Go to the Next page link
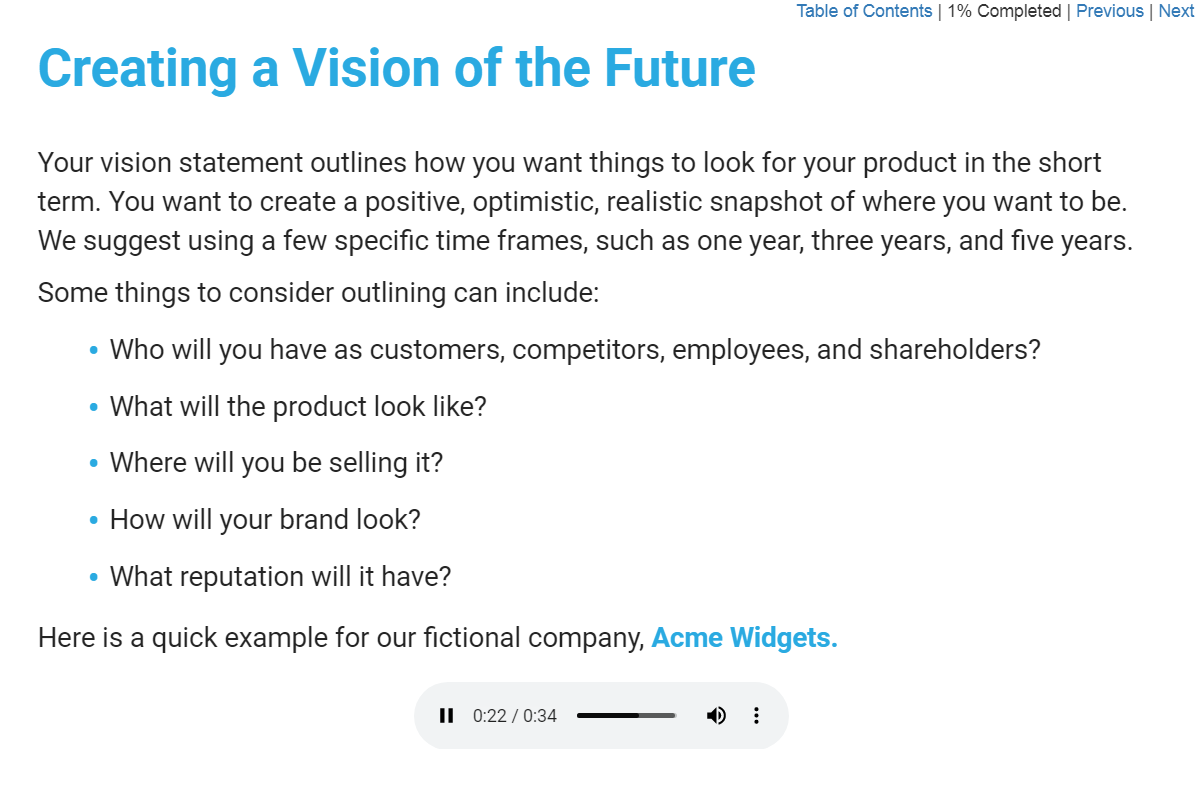This screenshot has width=1201, height=791. point(1176,11)
